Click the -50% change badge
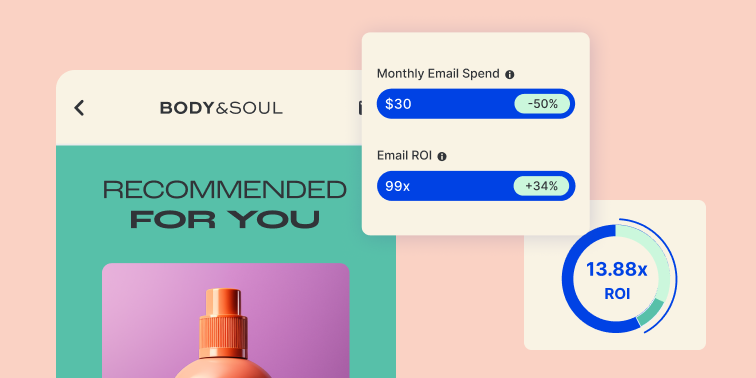 pyautogui.click(x=542, y=104)
